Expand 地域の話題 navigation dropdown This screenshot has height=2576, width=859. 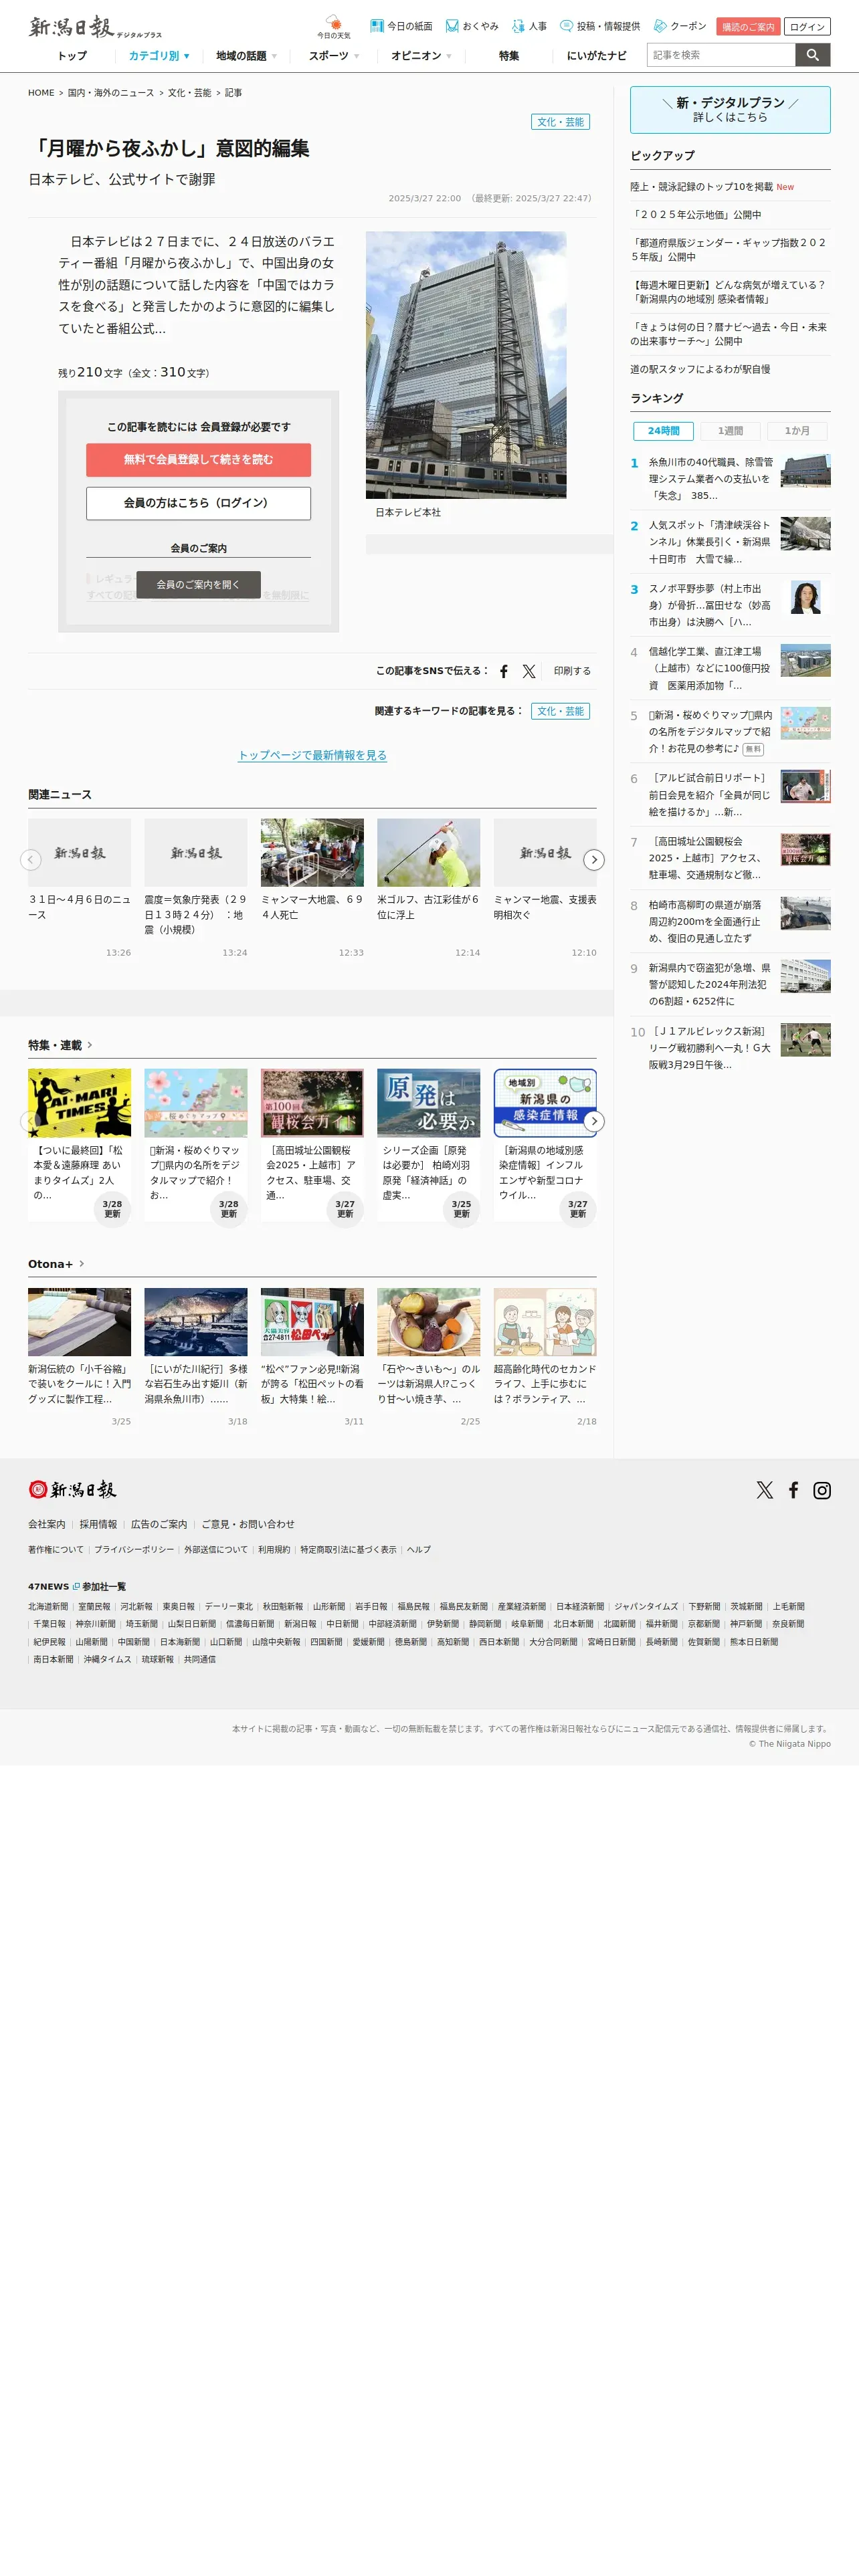246,56
